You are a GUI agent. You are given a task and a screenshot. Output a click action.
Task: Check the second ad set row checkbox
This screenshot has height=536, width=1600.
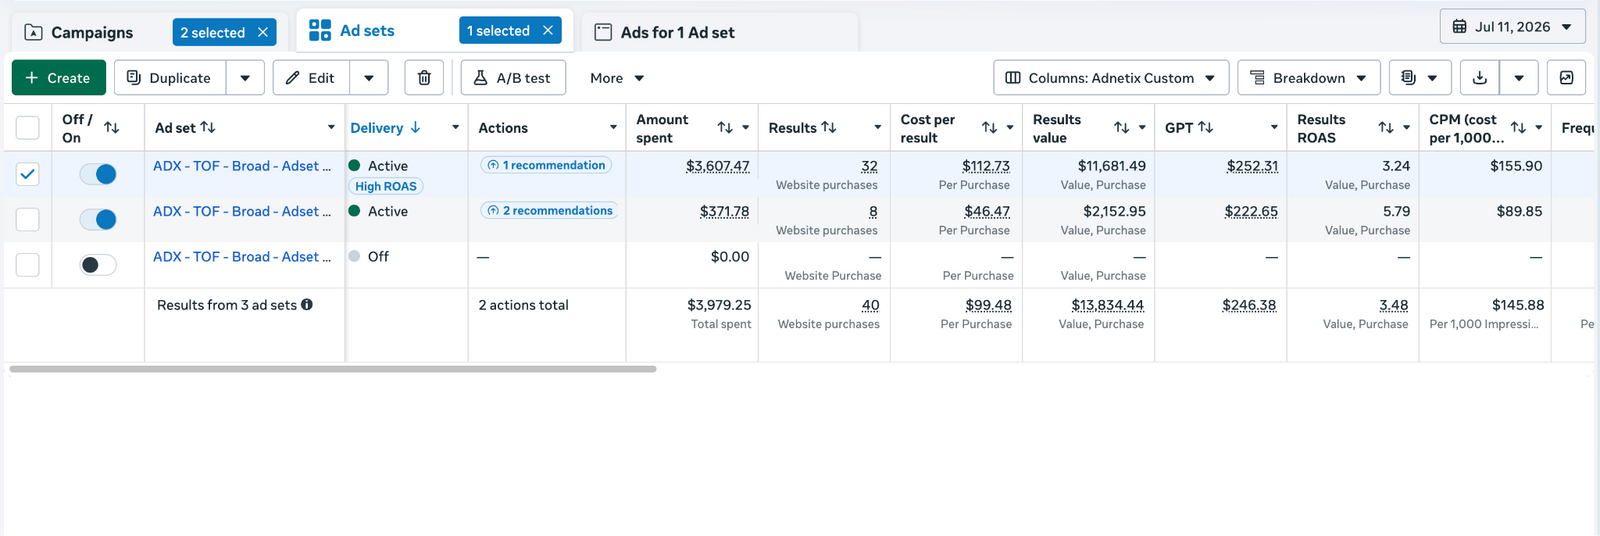[x=28, y=219]
